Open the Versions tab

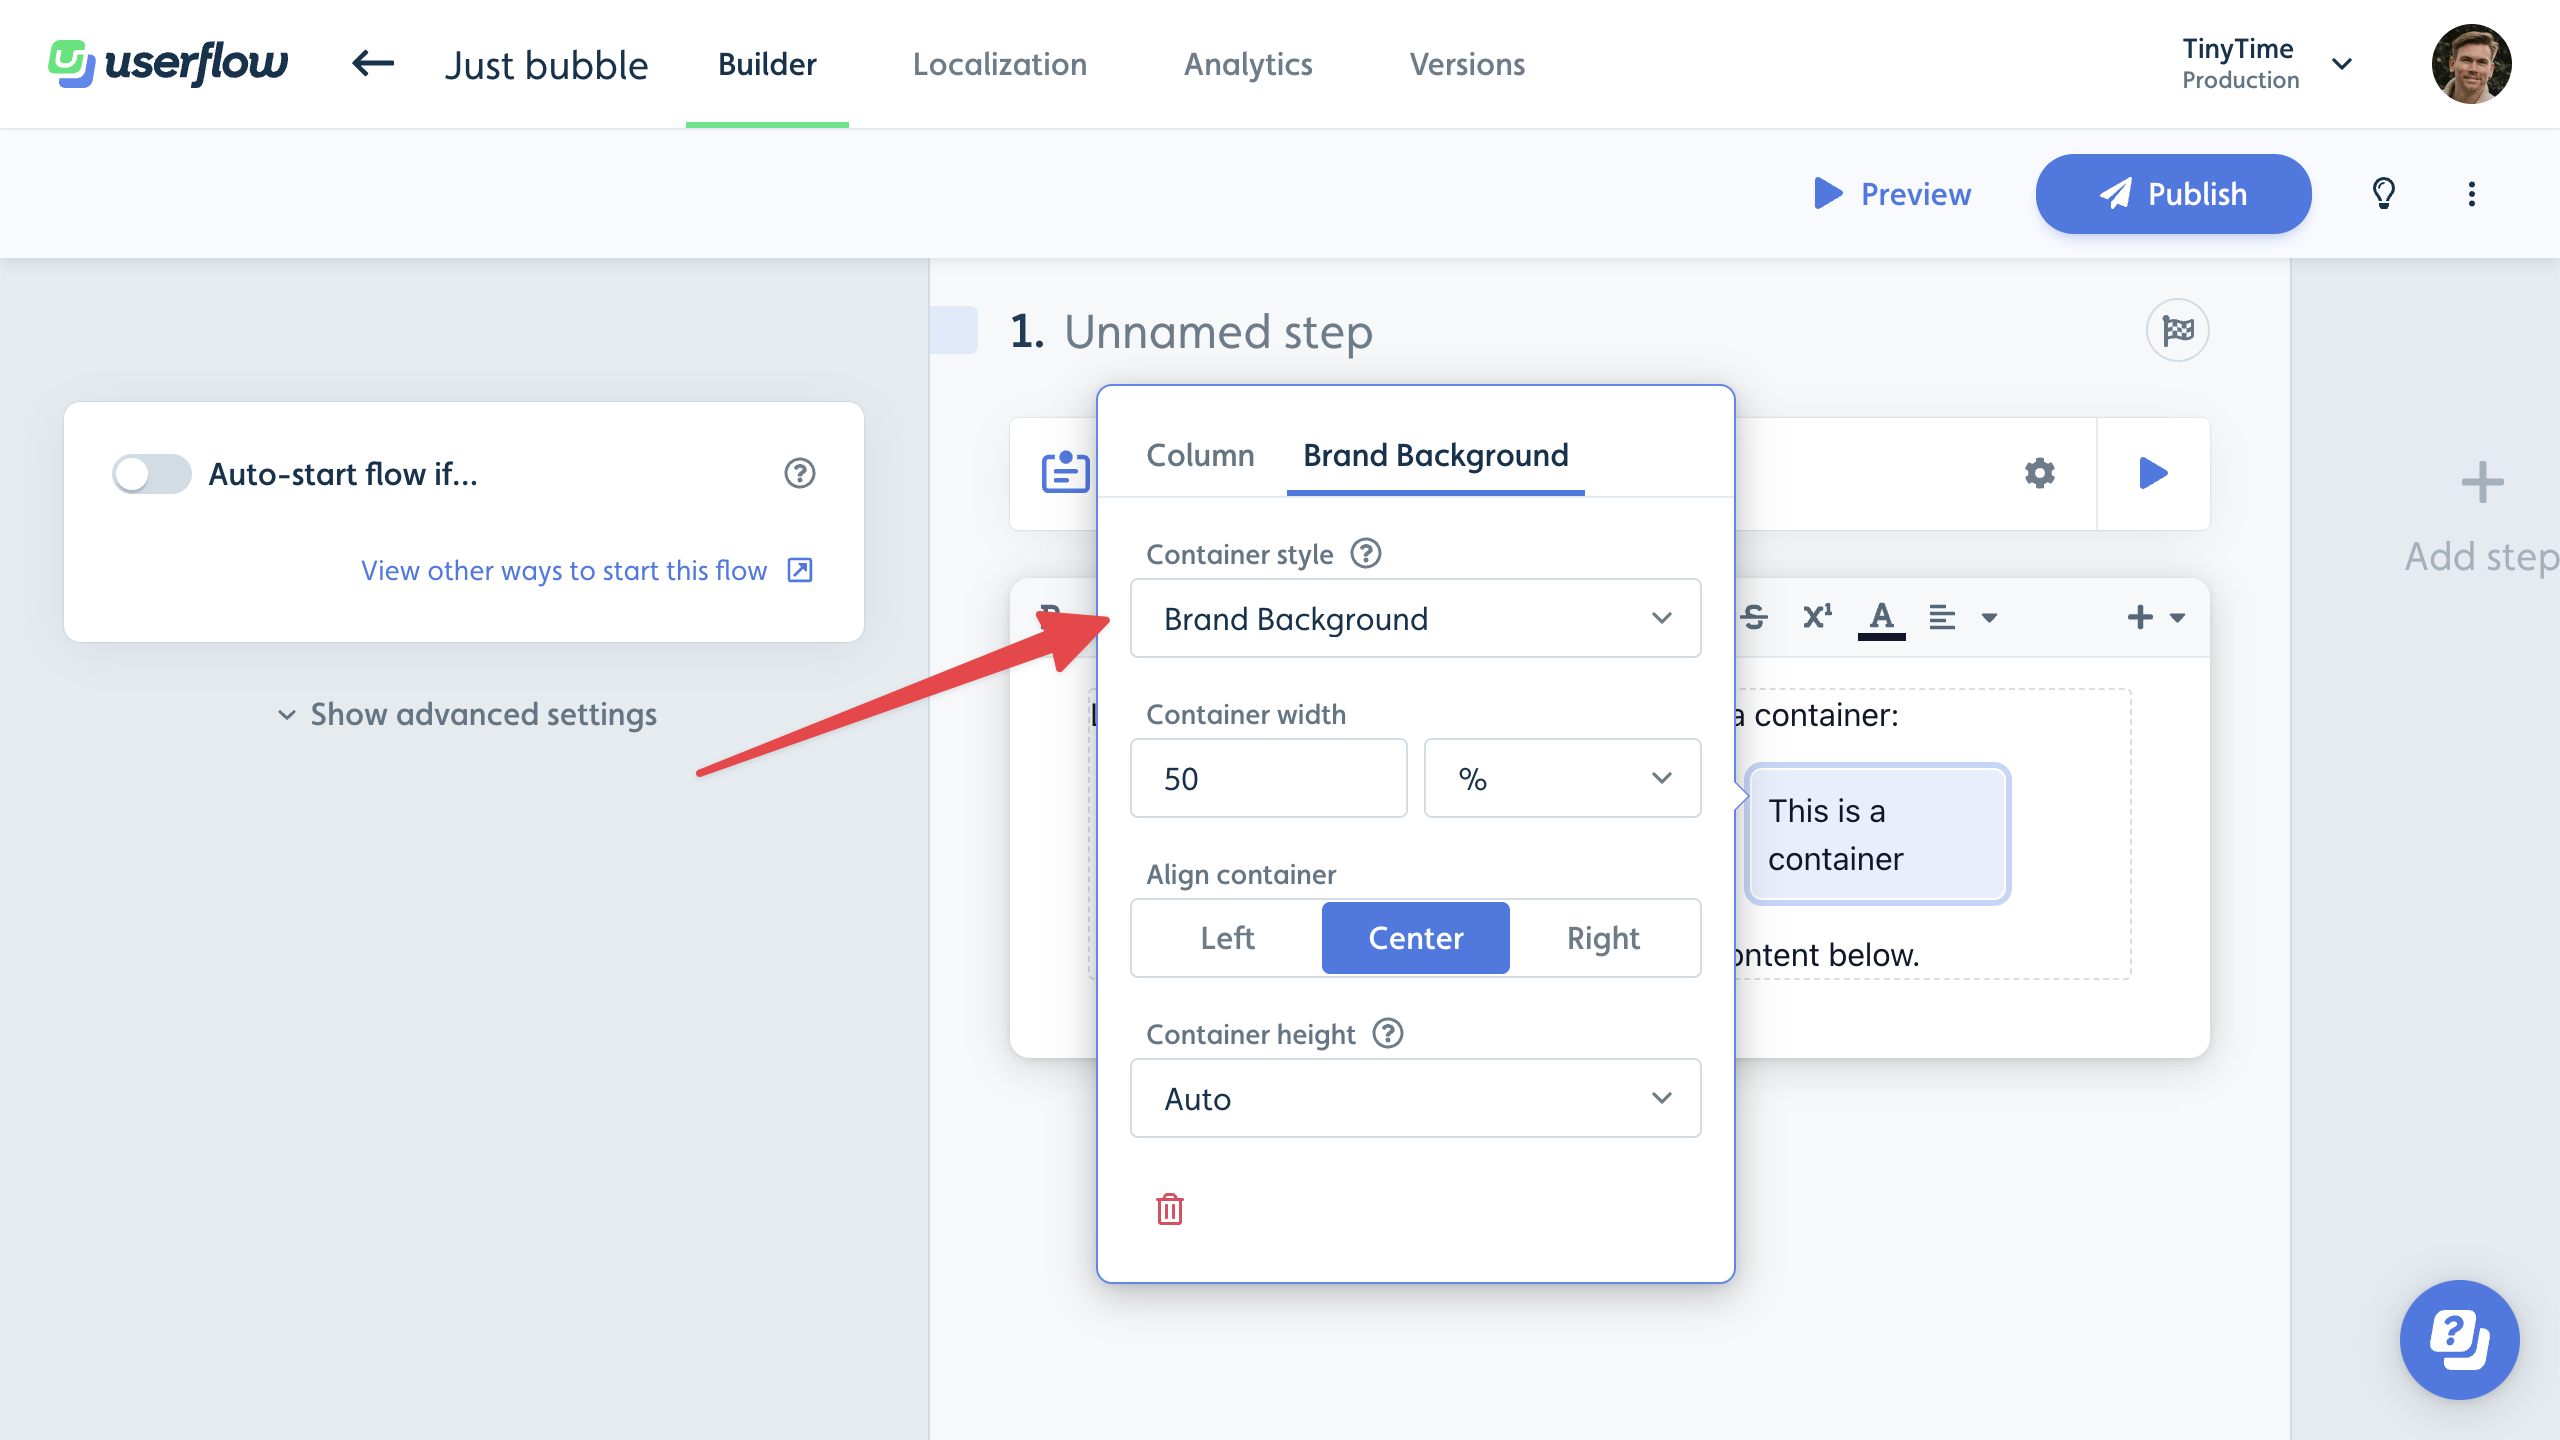click(1467, 64)
